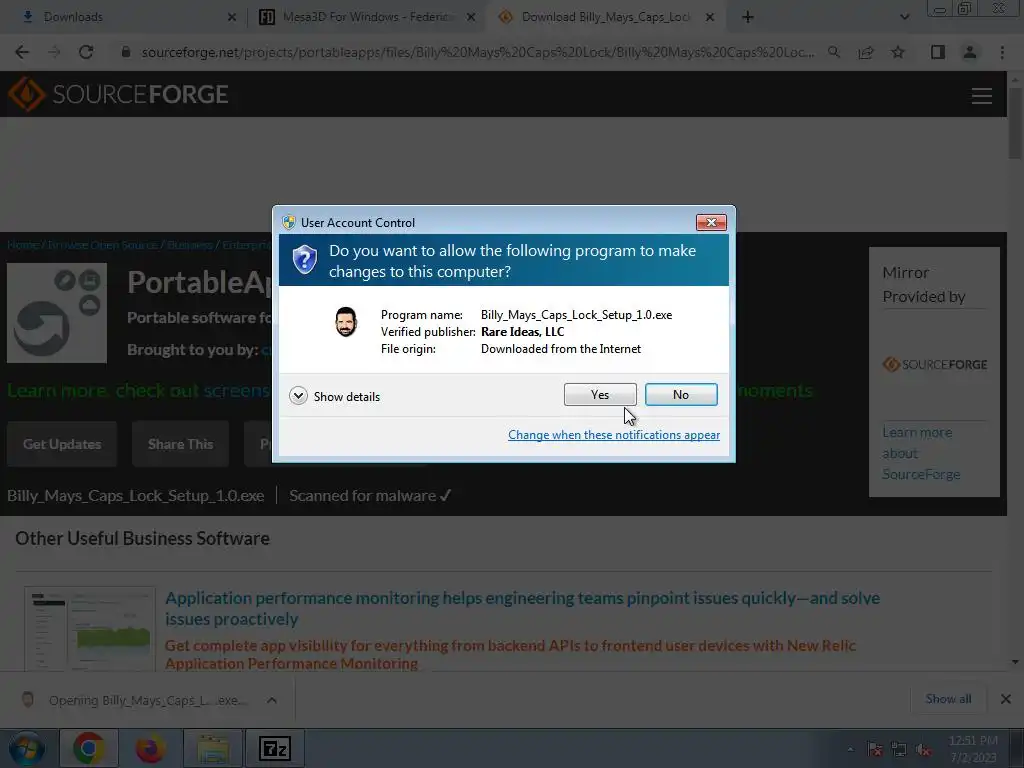Click the Get Updates button

tap(62, 444)
